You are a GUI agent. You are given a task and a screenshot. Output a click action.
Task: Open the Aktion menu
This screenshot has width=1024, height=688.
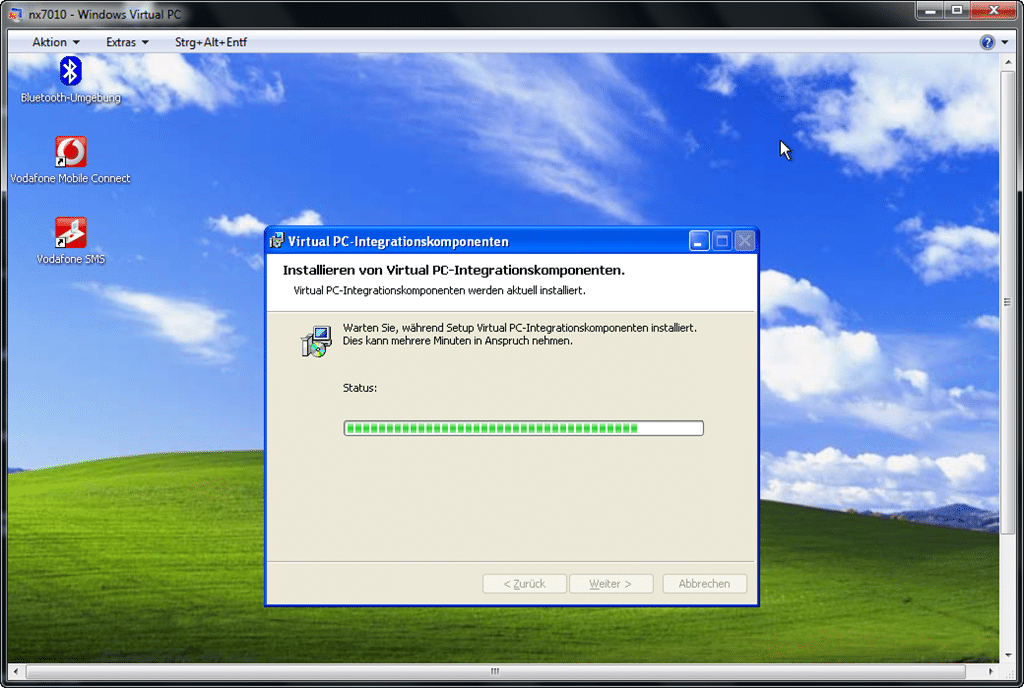[x=56, y=42]
